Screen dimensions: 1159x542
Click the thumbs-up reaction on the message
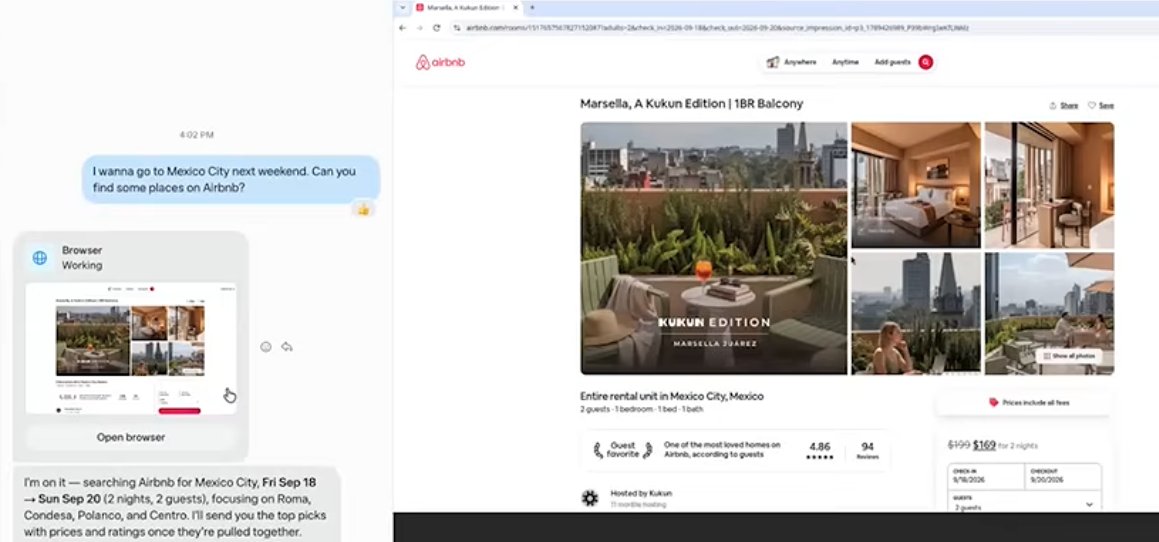[x=363, y=210]
